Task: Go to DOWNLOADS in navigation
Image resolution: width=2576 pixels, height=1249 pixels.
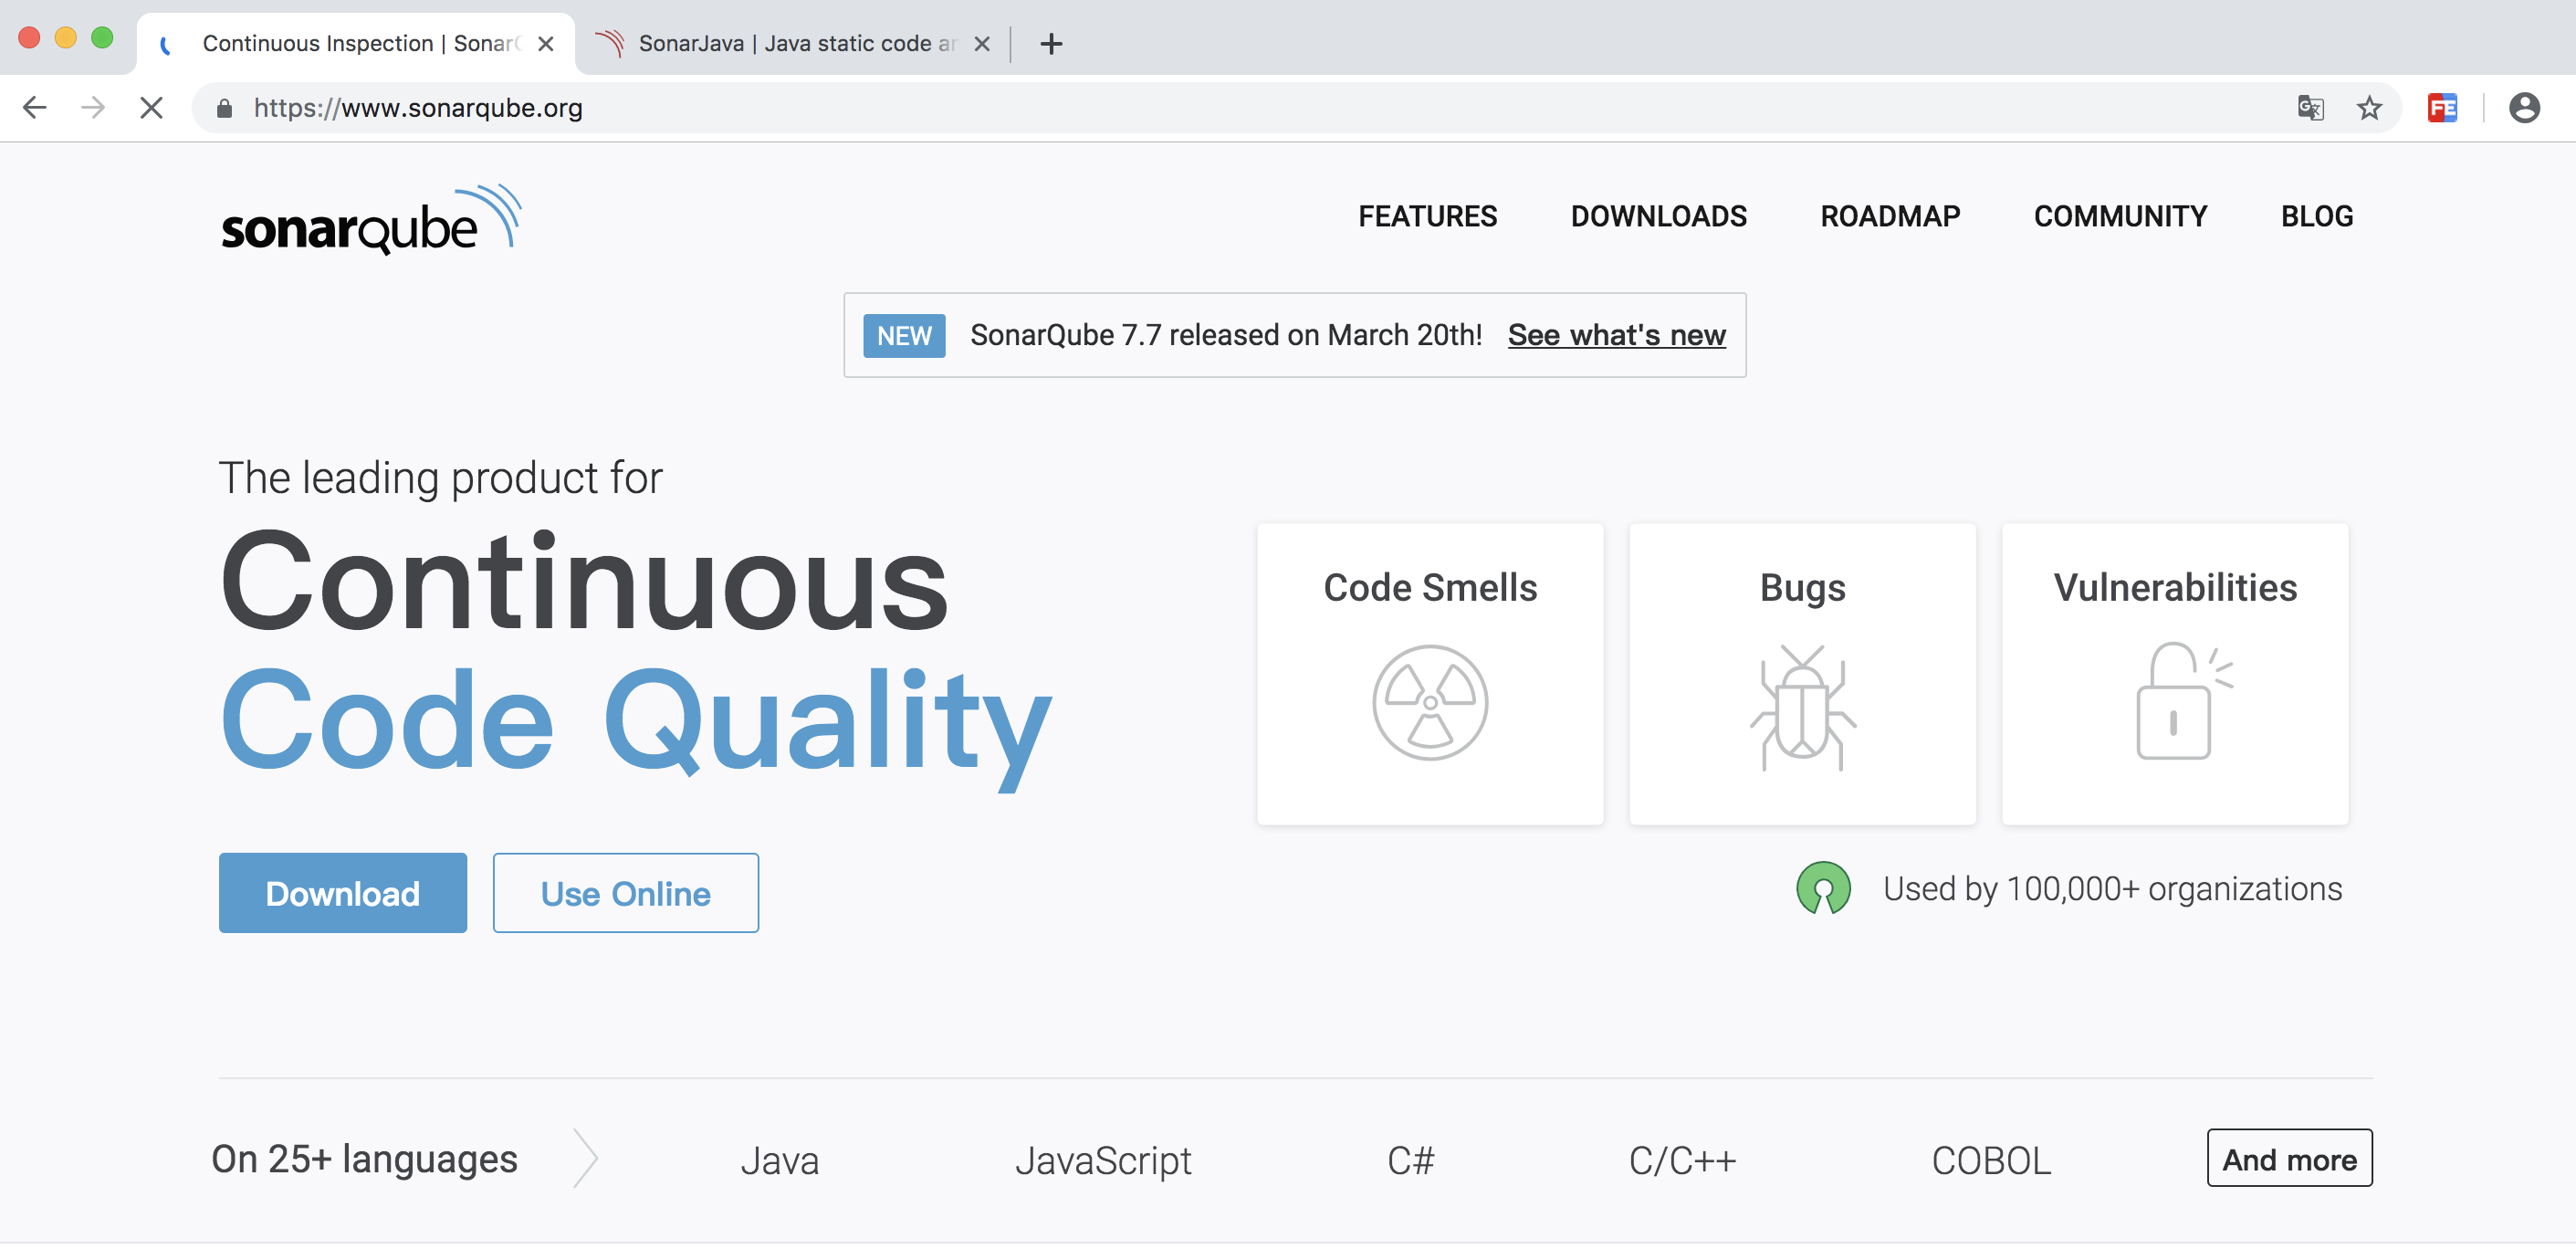Action: tap(1658, 217)
